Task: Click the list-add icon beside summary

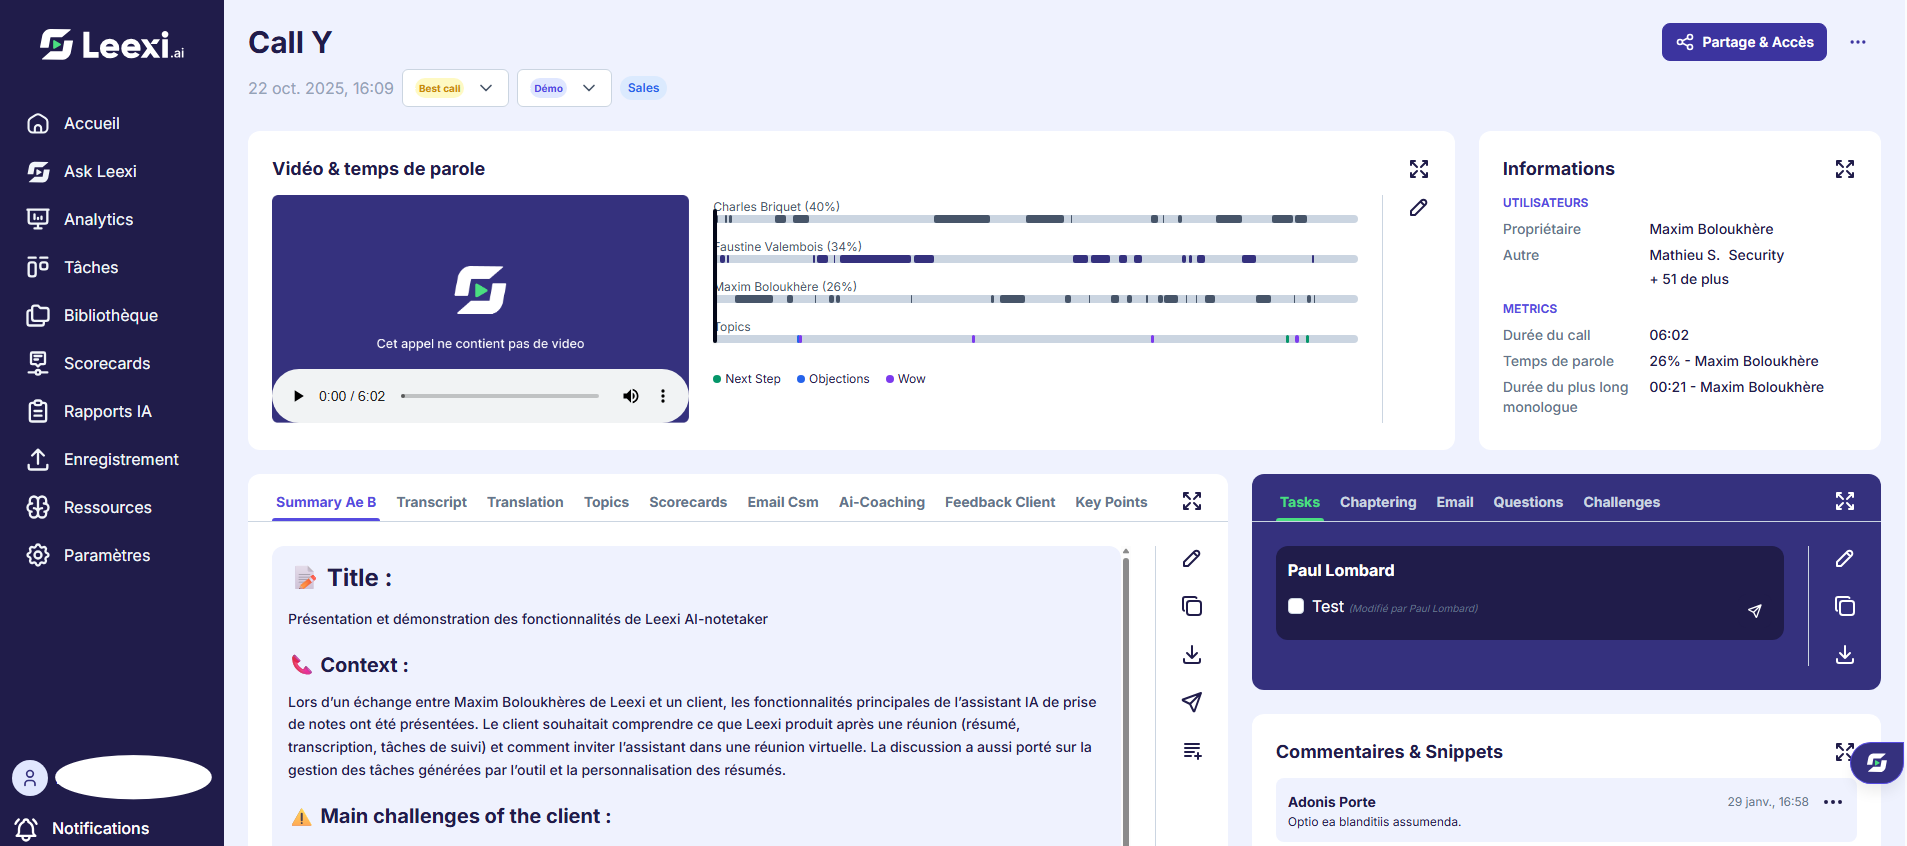Action: (x=1192, y=750)
